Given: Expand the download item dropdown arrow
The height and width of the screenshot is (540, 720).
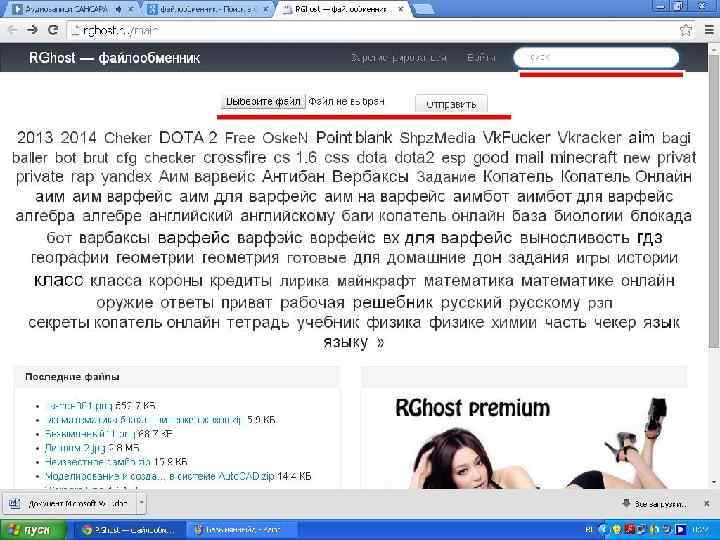Looking at the screenshot, I should click(x=142, y=503).
